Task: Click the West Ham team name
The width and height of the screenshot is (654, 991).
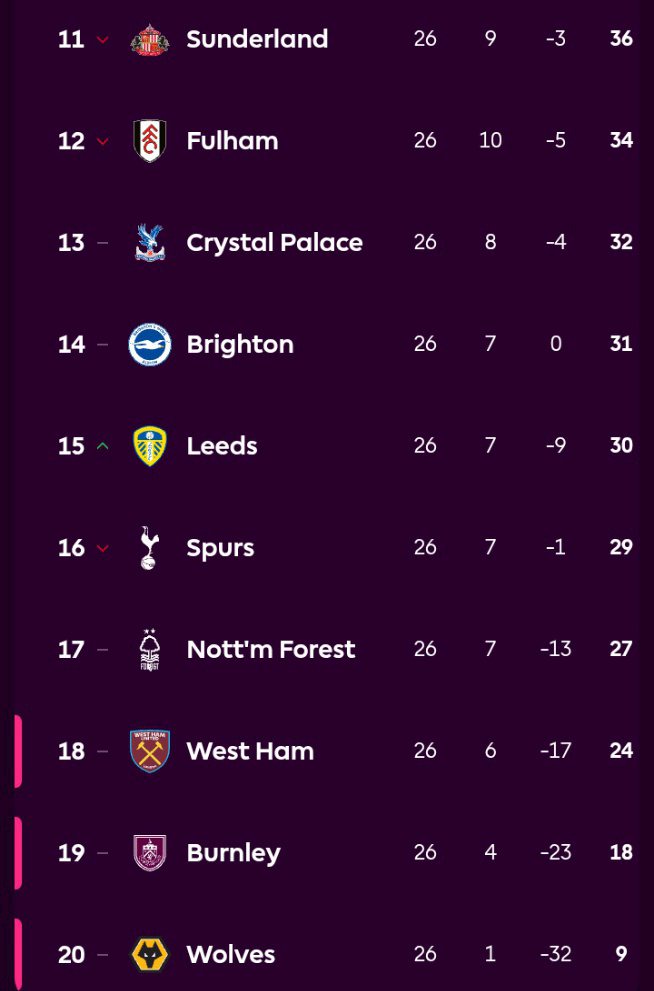Action: pyautogui.click(x=250, y=751)
